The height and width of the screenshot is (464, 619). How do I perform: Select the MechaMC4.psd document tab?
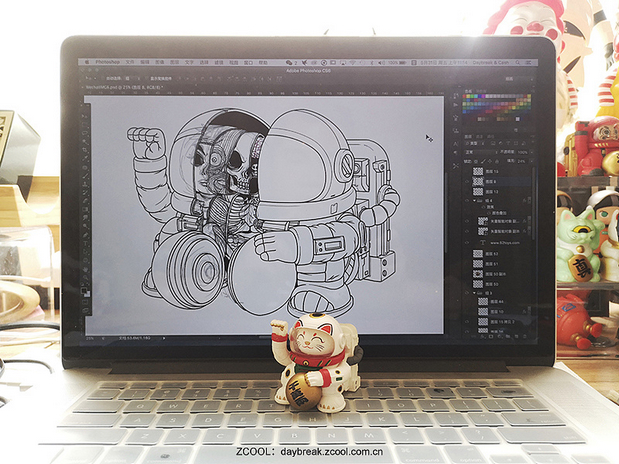pos(123,86)
